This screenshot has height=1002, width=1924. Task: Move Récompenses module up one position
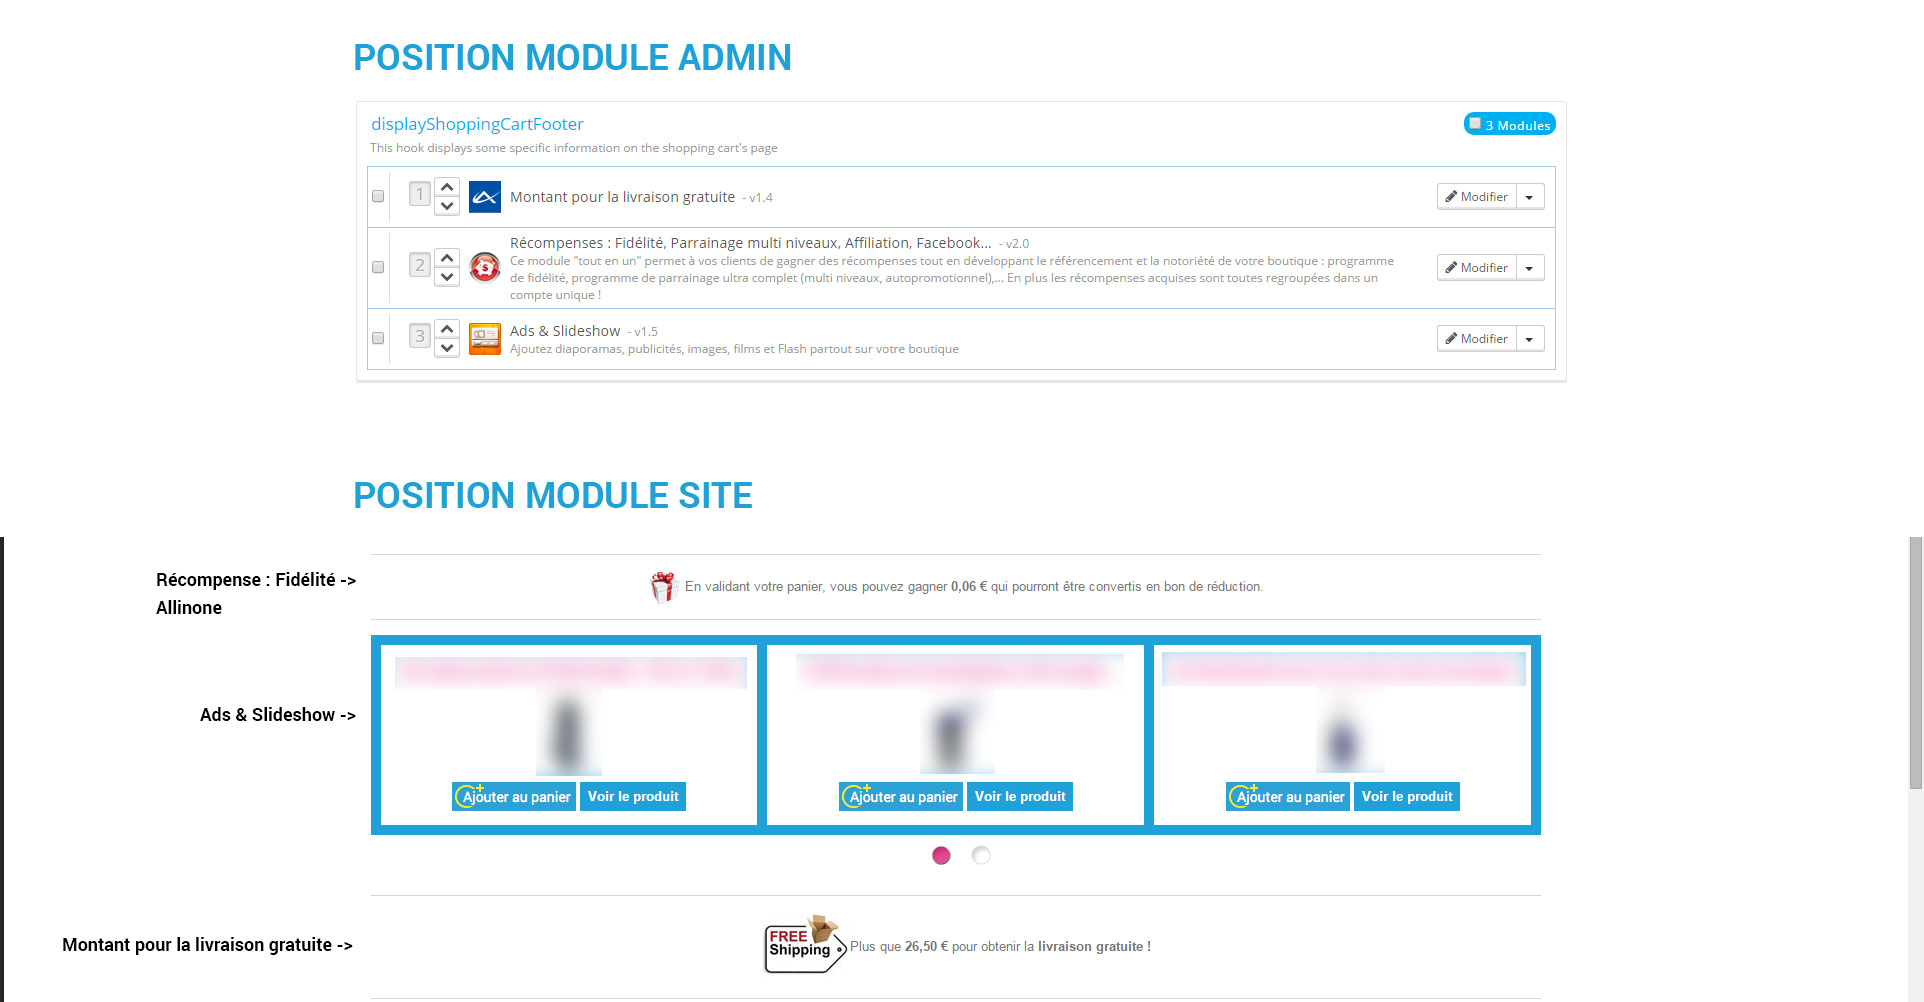click(x=447, y=258)
